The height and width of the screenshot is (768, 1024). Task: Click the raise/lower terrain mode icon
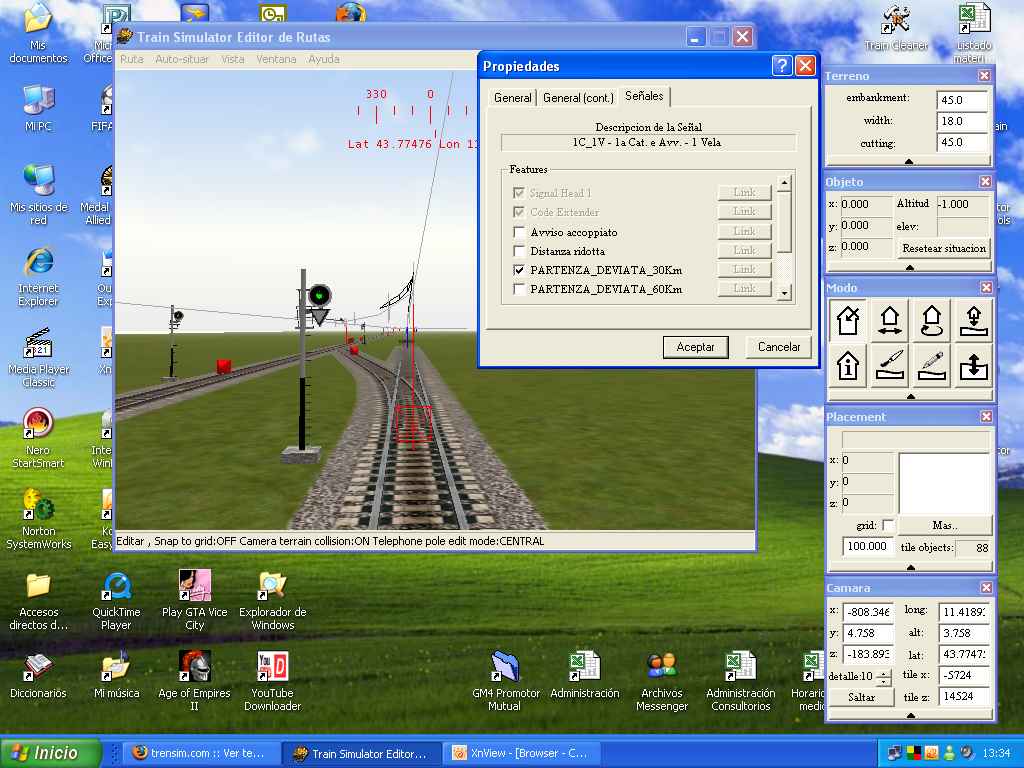coord(973,366)
